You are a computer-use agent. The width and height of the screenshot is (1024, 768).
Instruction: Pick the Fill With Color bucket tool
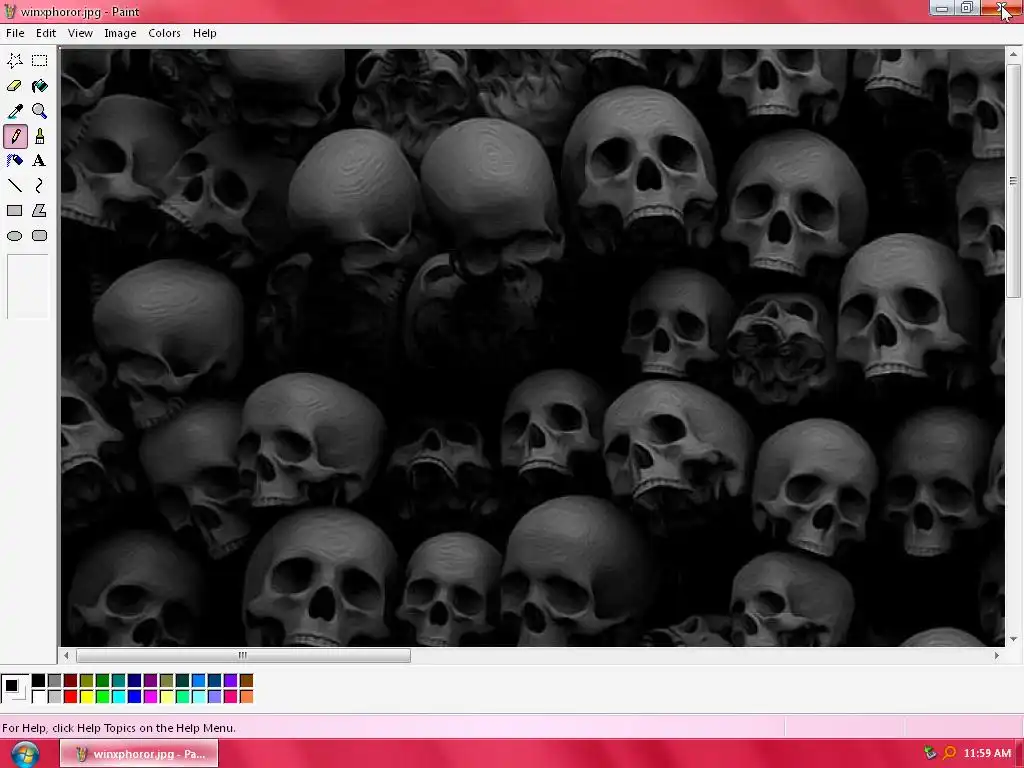pos(39,86)
